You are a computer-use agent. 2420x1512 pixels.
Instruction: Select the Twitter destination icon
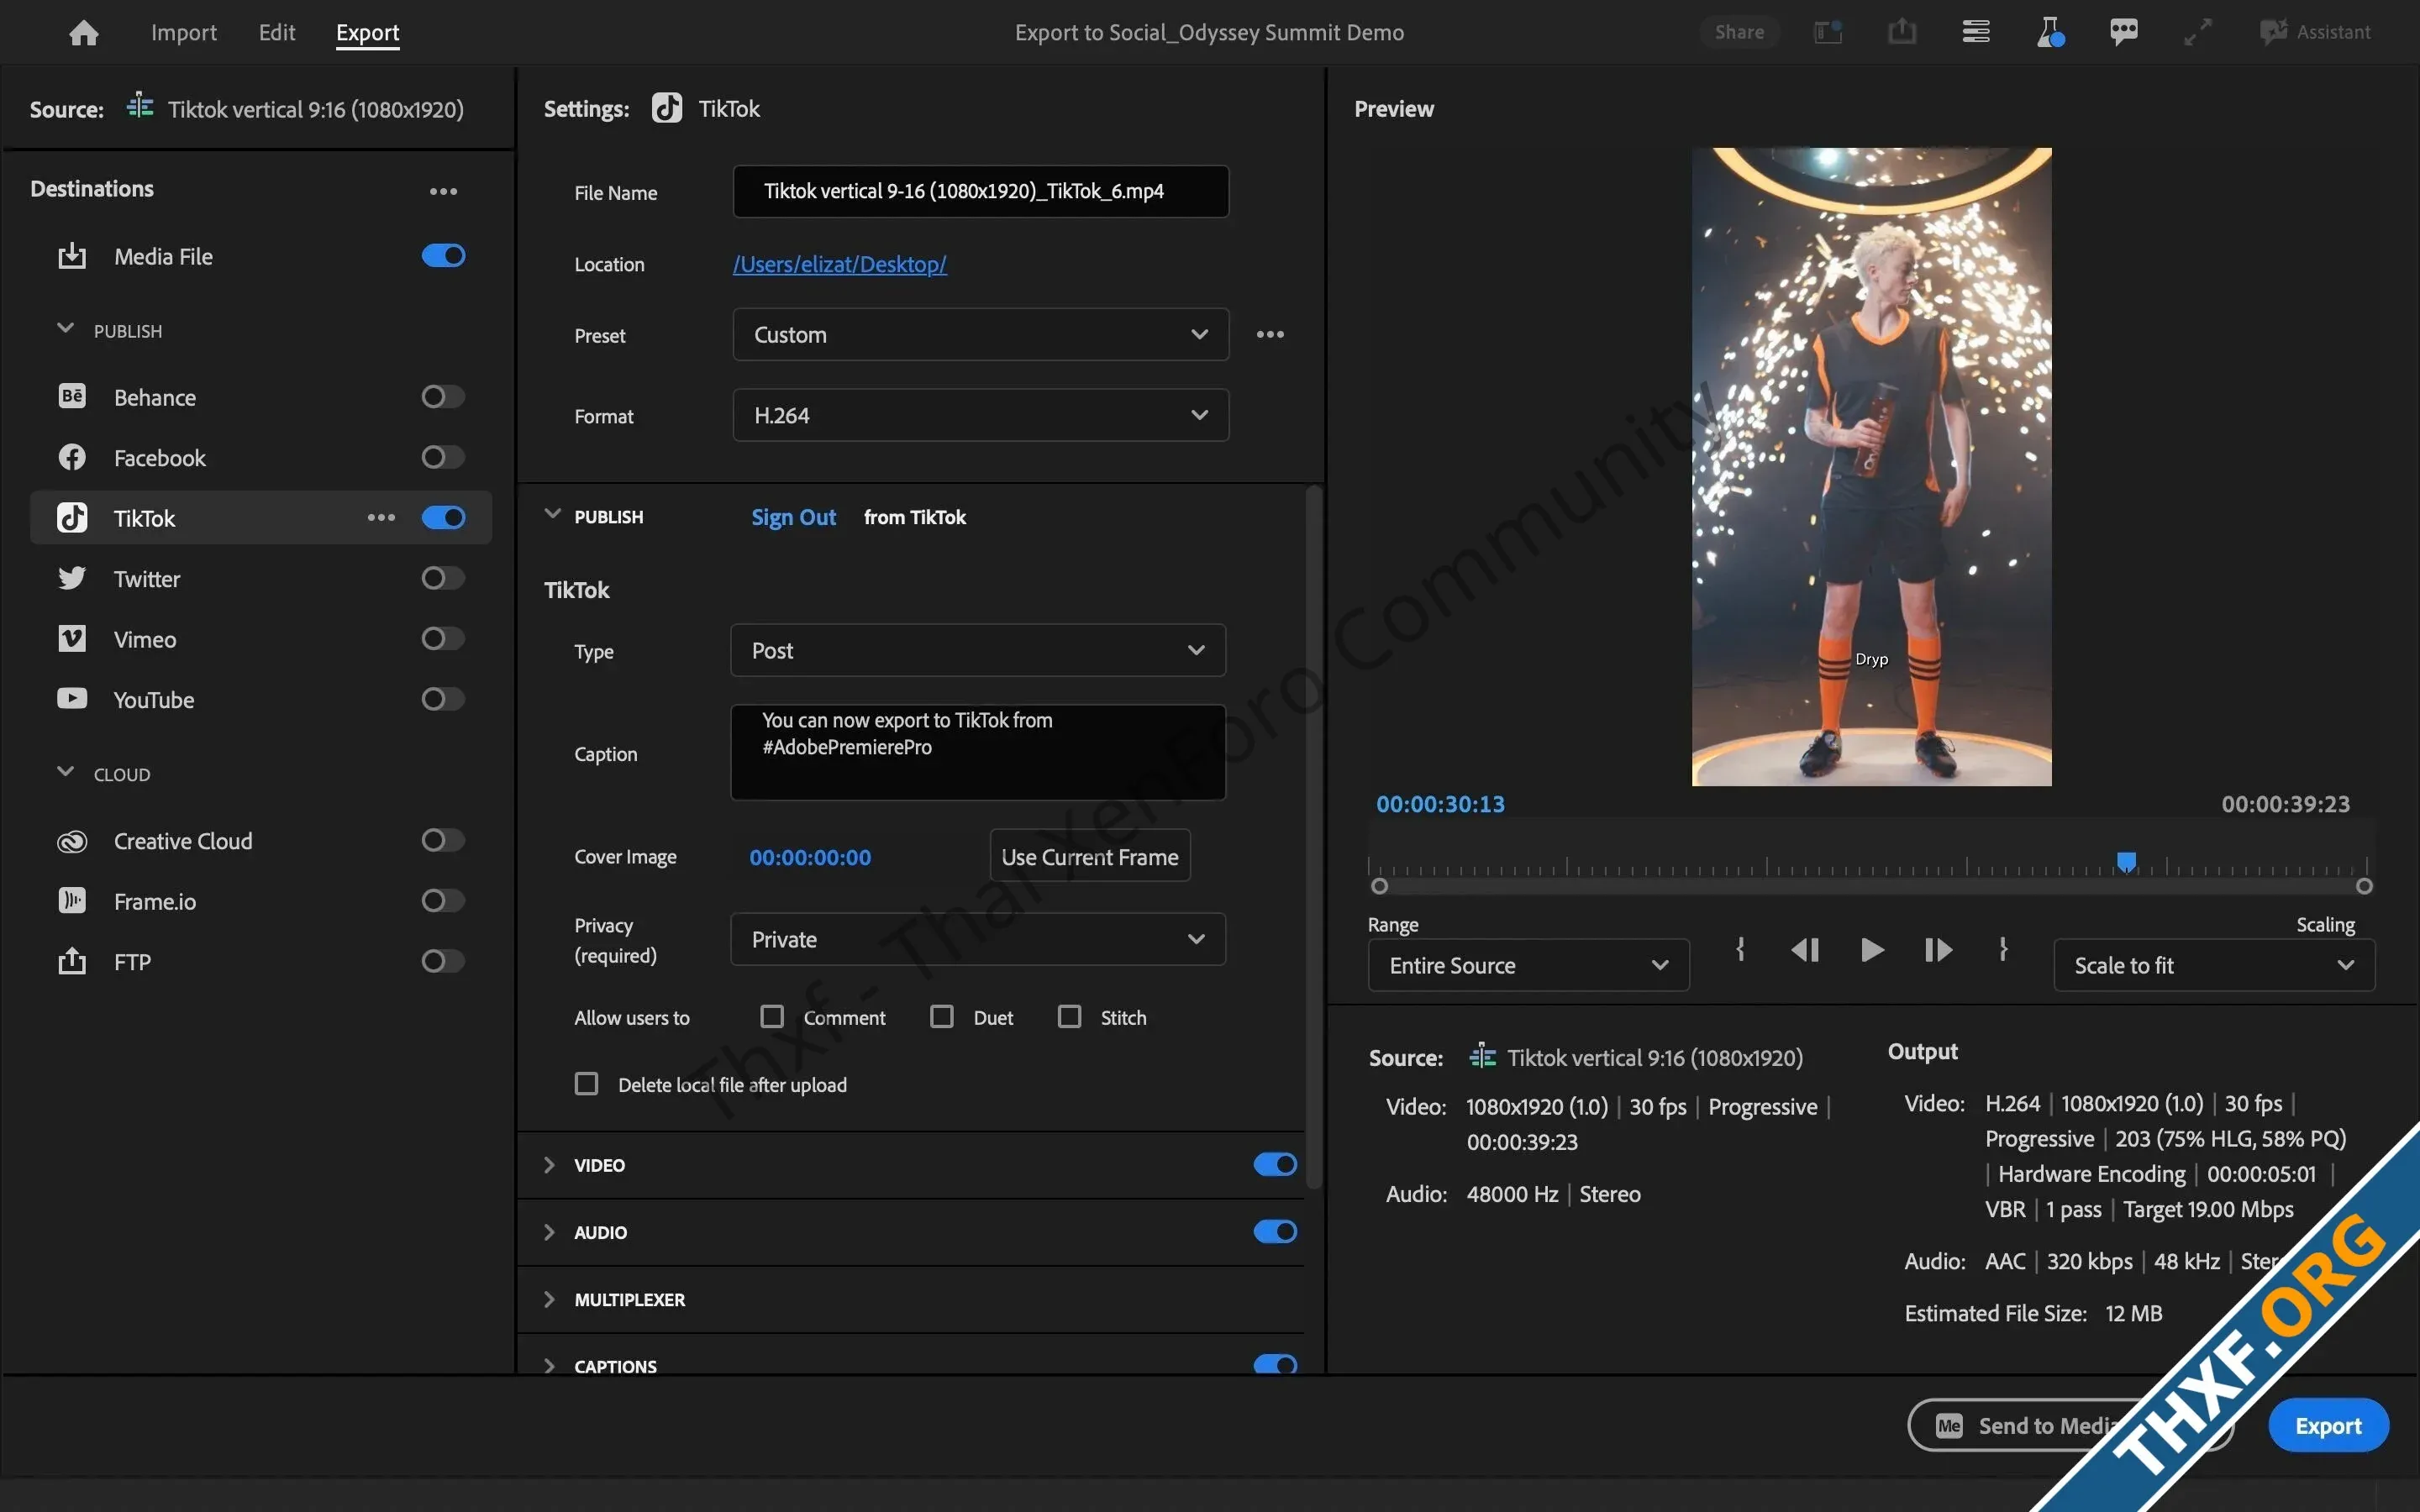72,579
